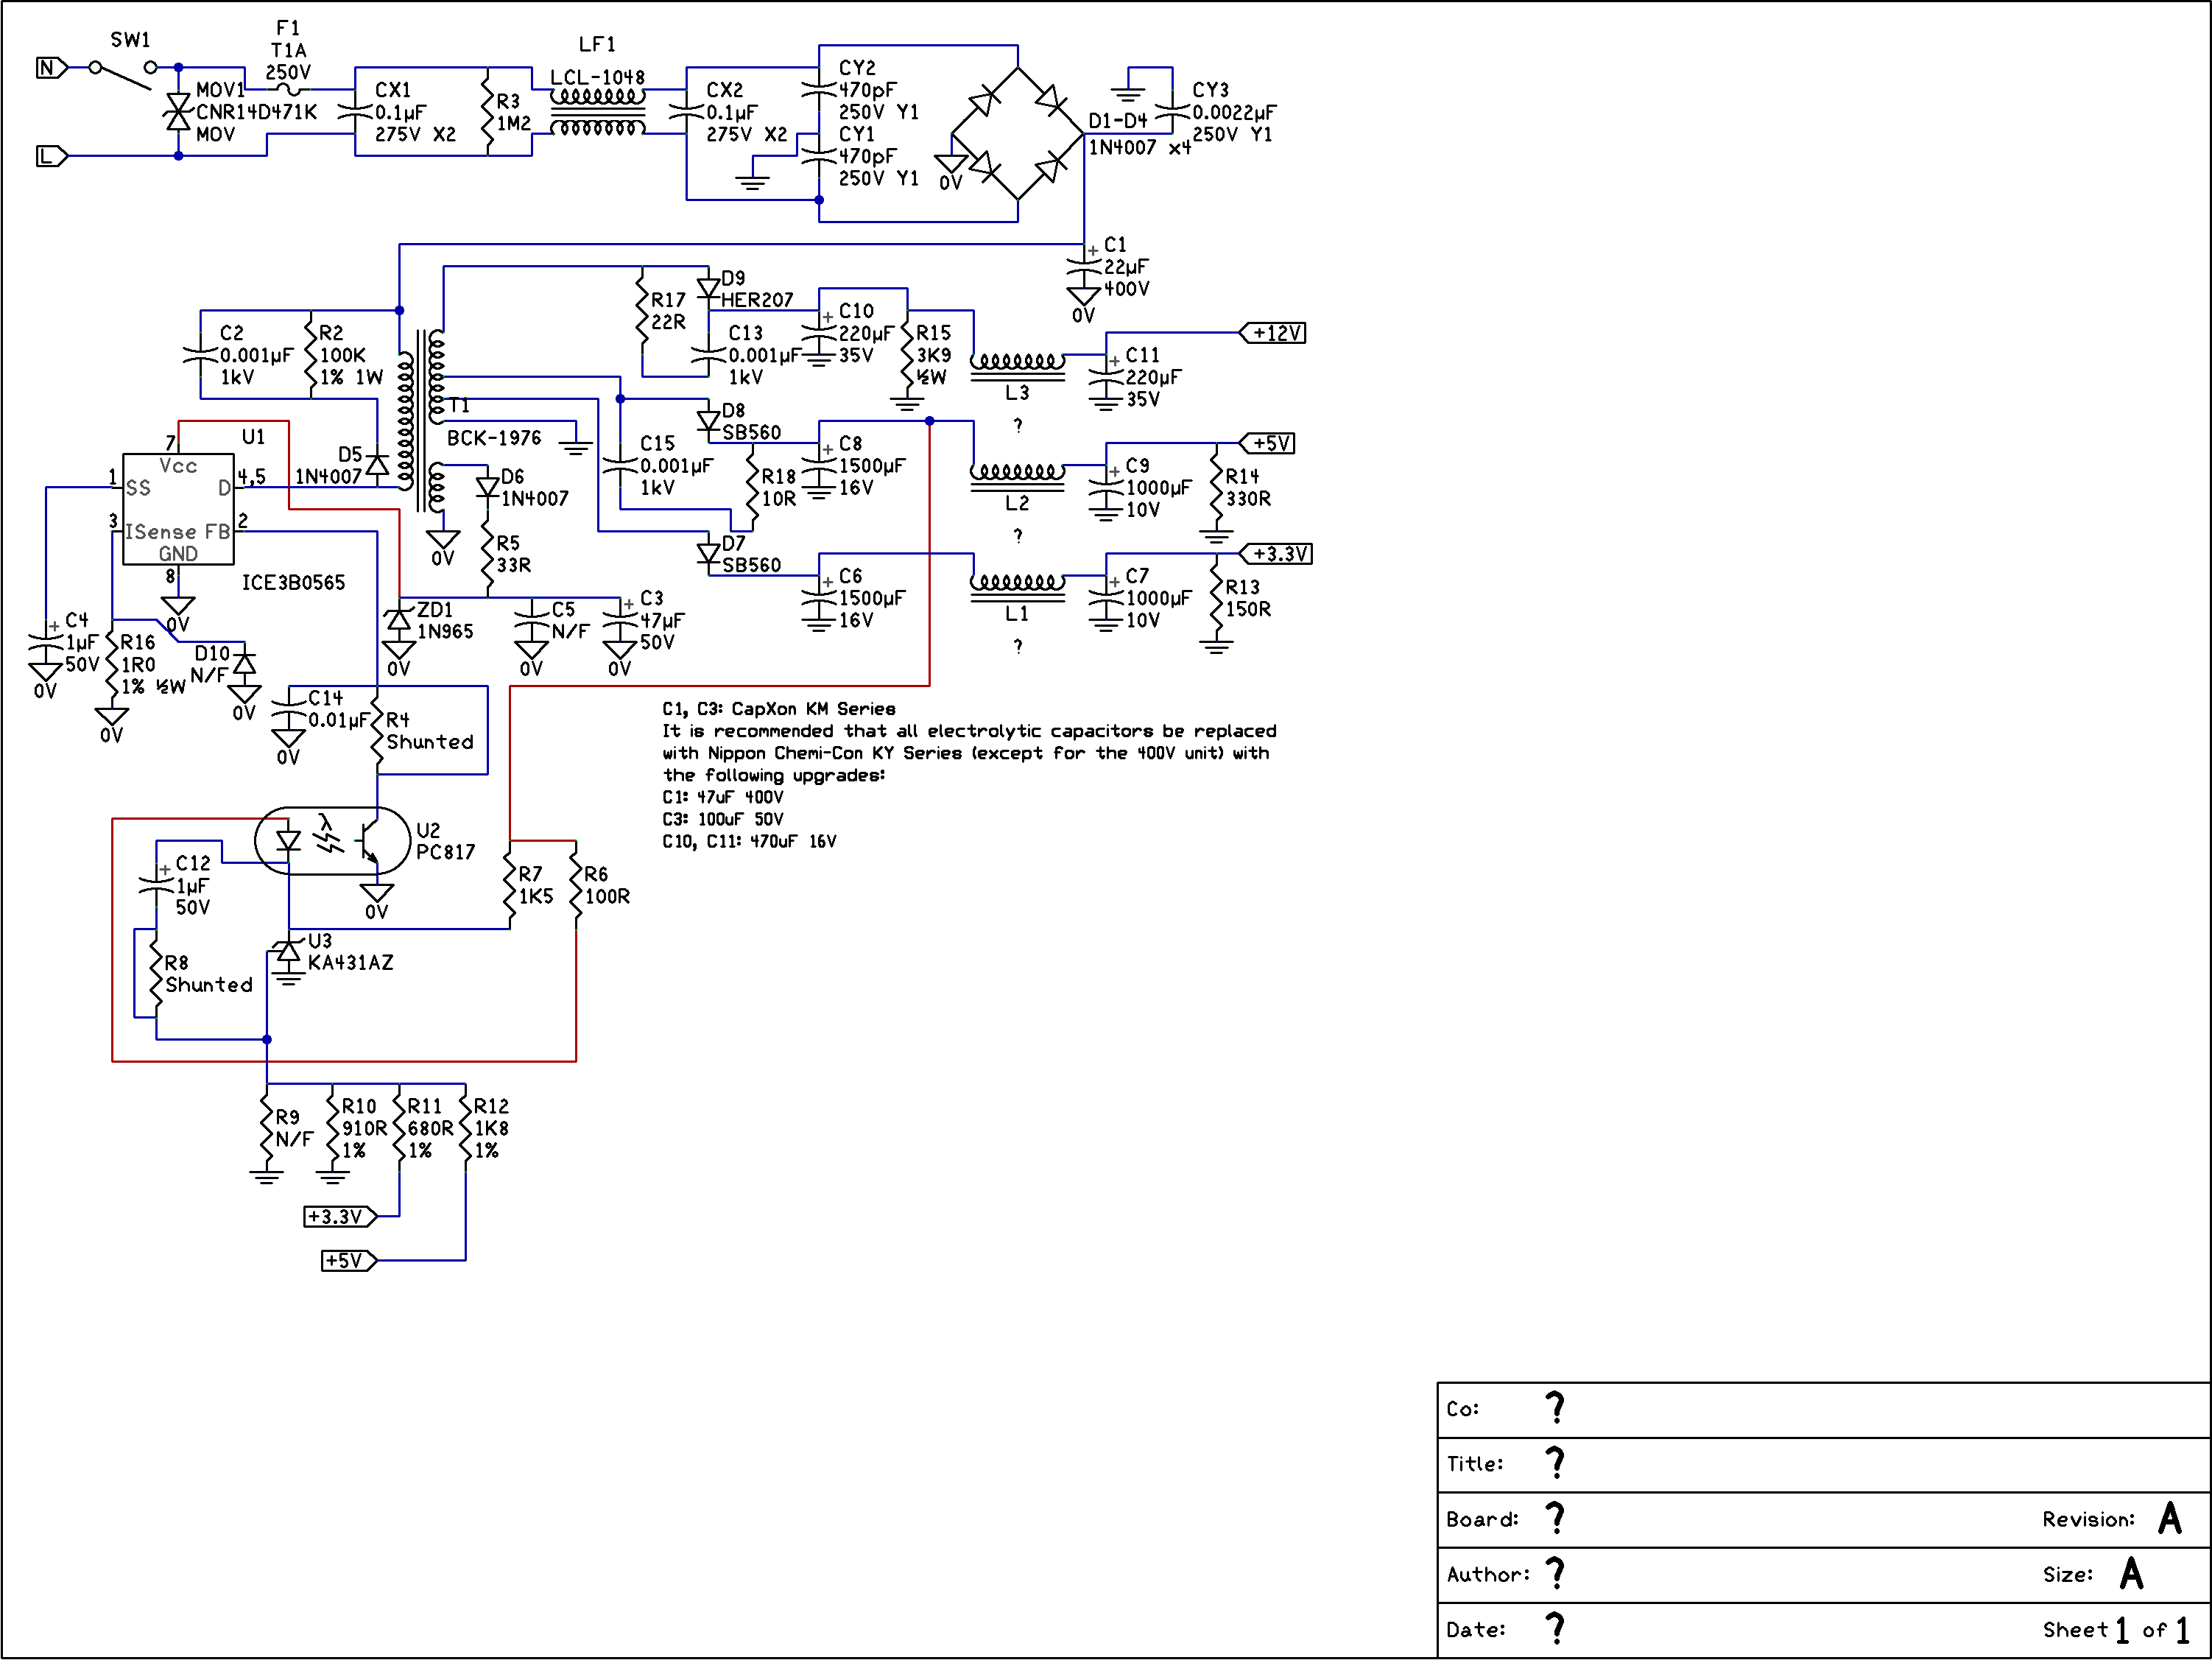
Task: Select the 'C1: 47uF 400V' upgrade note
Action: (x=723, y=797)
